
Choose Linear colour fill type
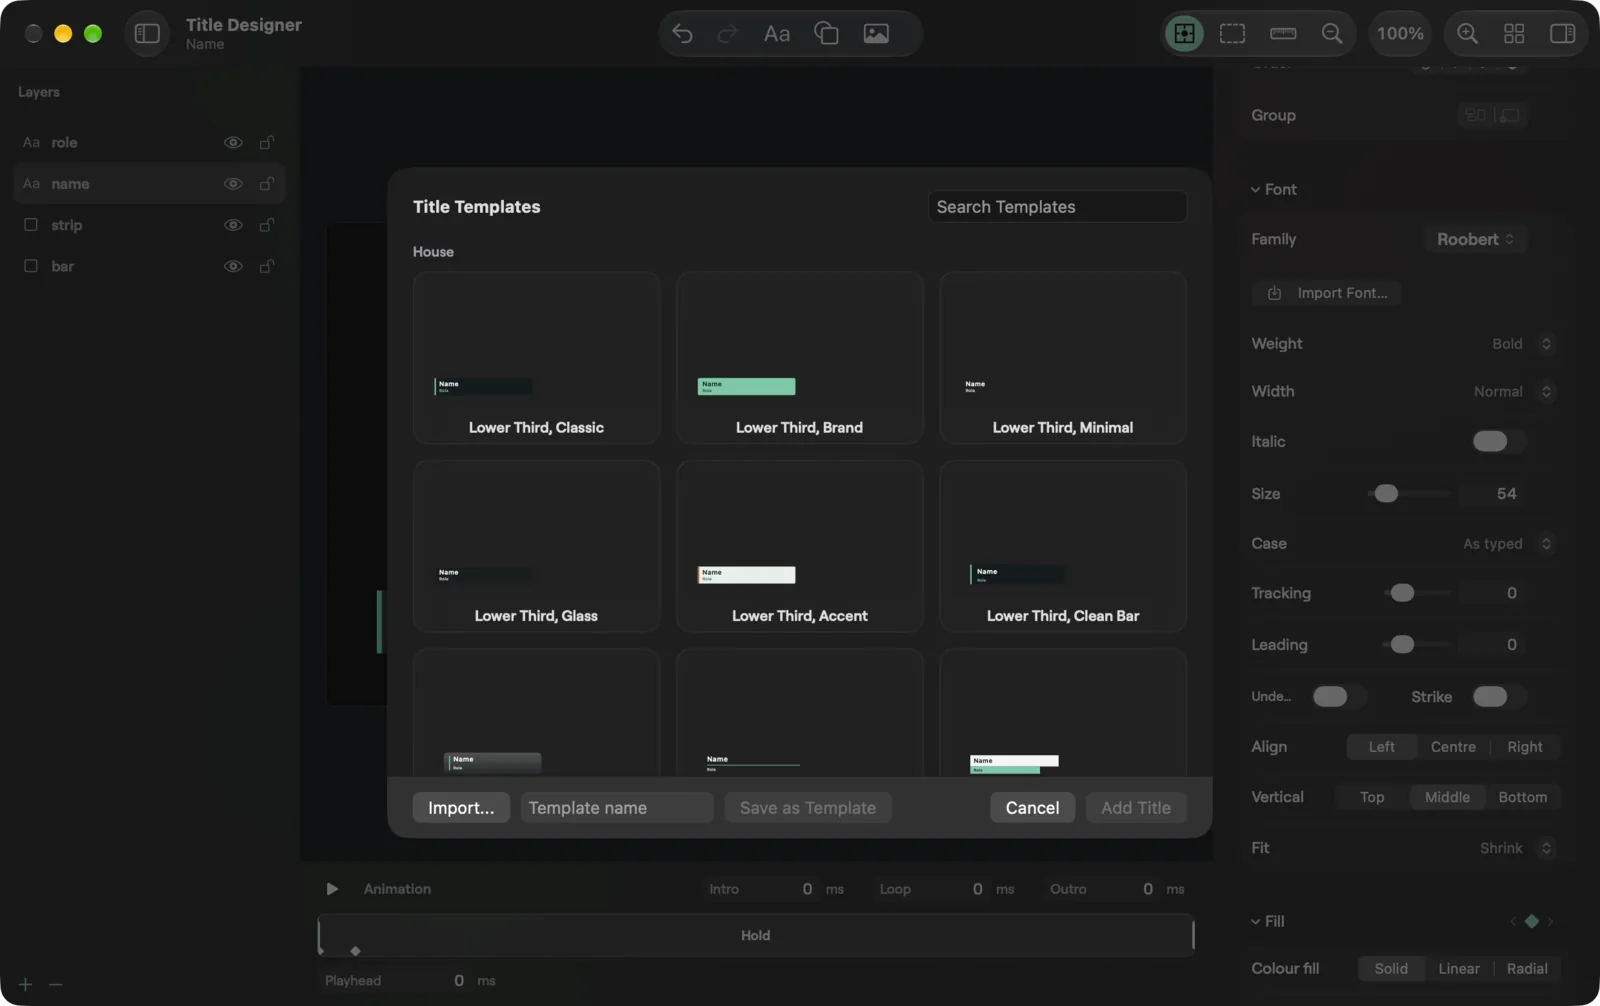(x=1458, y=968)
